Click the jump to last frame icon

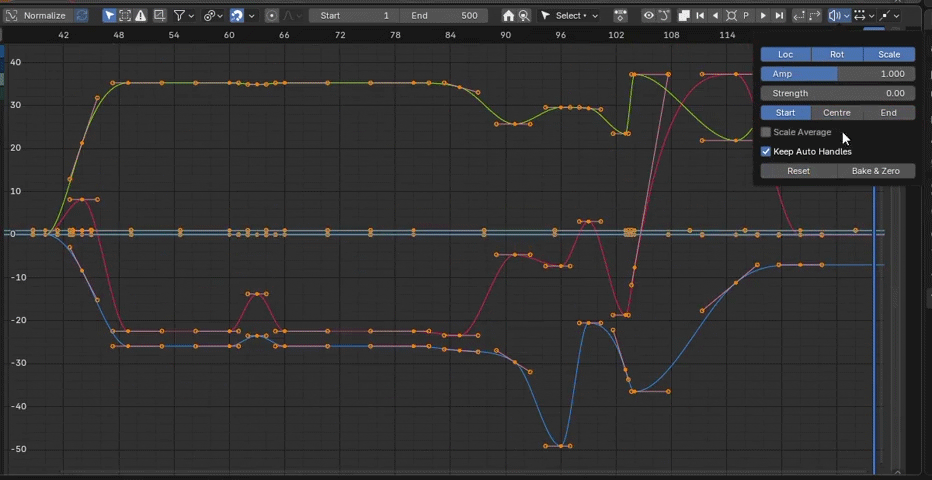click(779, 16)
